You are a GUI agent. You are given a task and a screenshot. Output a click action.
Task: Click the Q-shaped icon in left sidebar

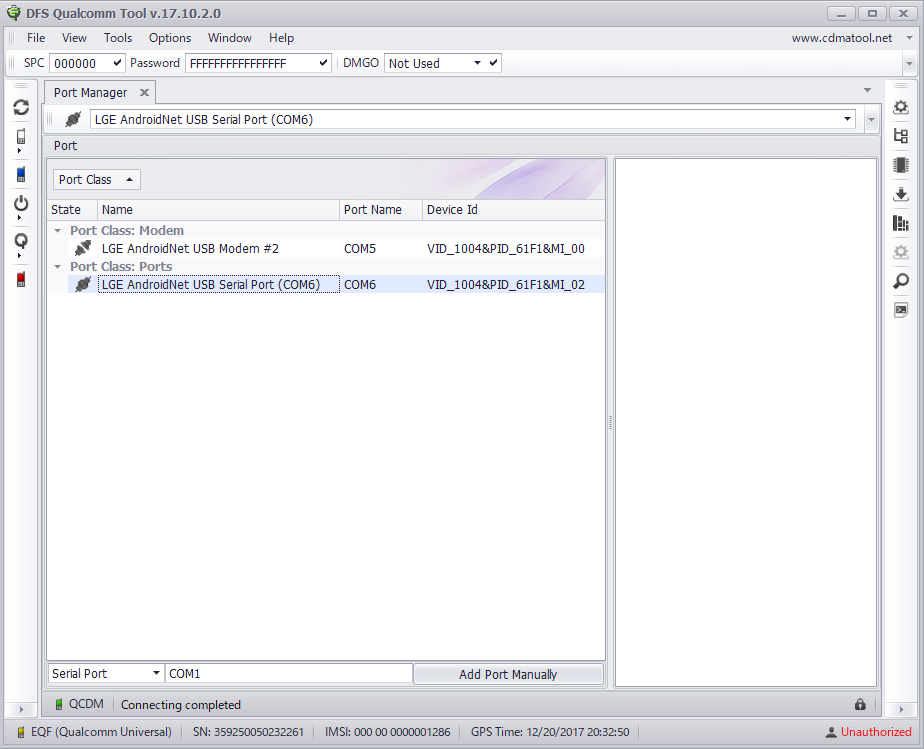coord(21,241)
